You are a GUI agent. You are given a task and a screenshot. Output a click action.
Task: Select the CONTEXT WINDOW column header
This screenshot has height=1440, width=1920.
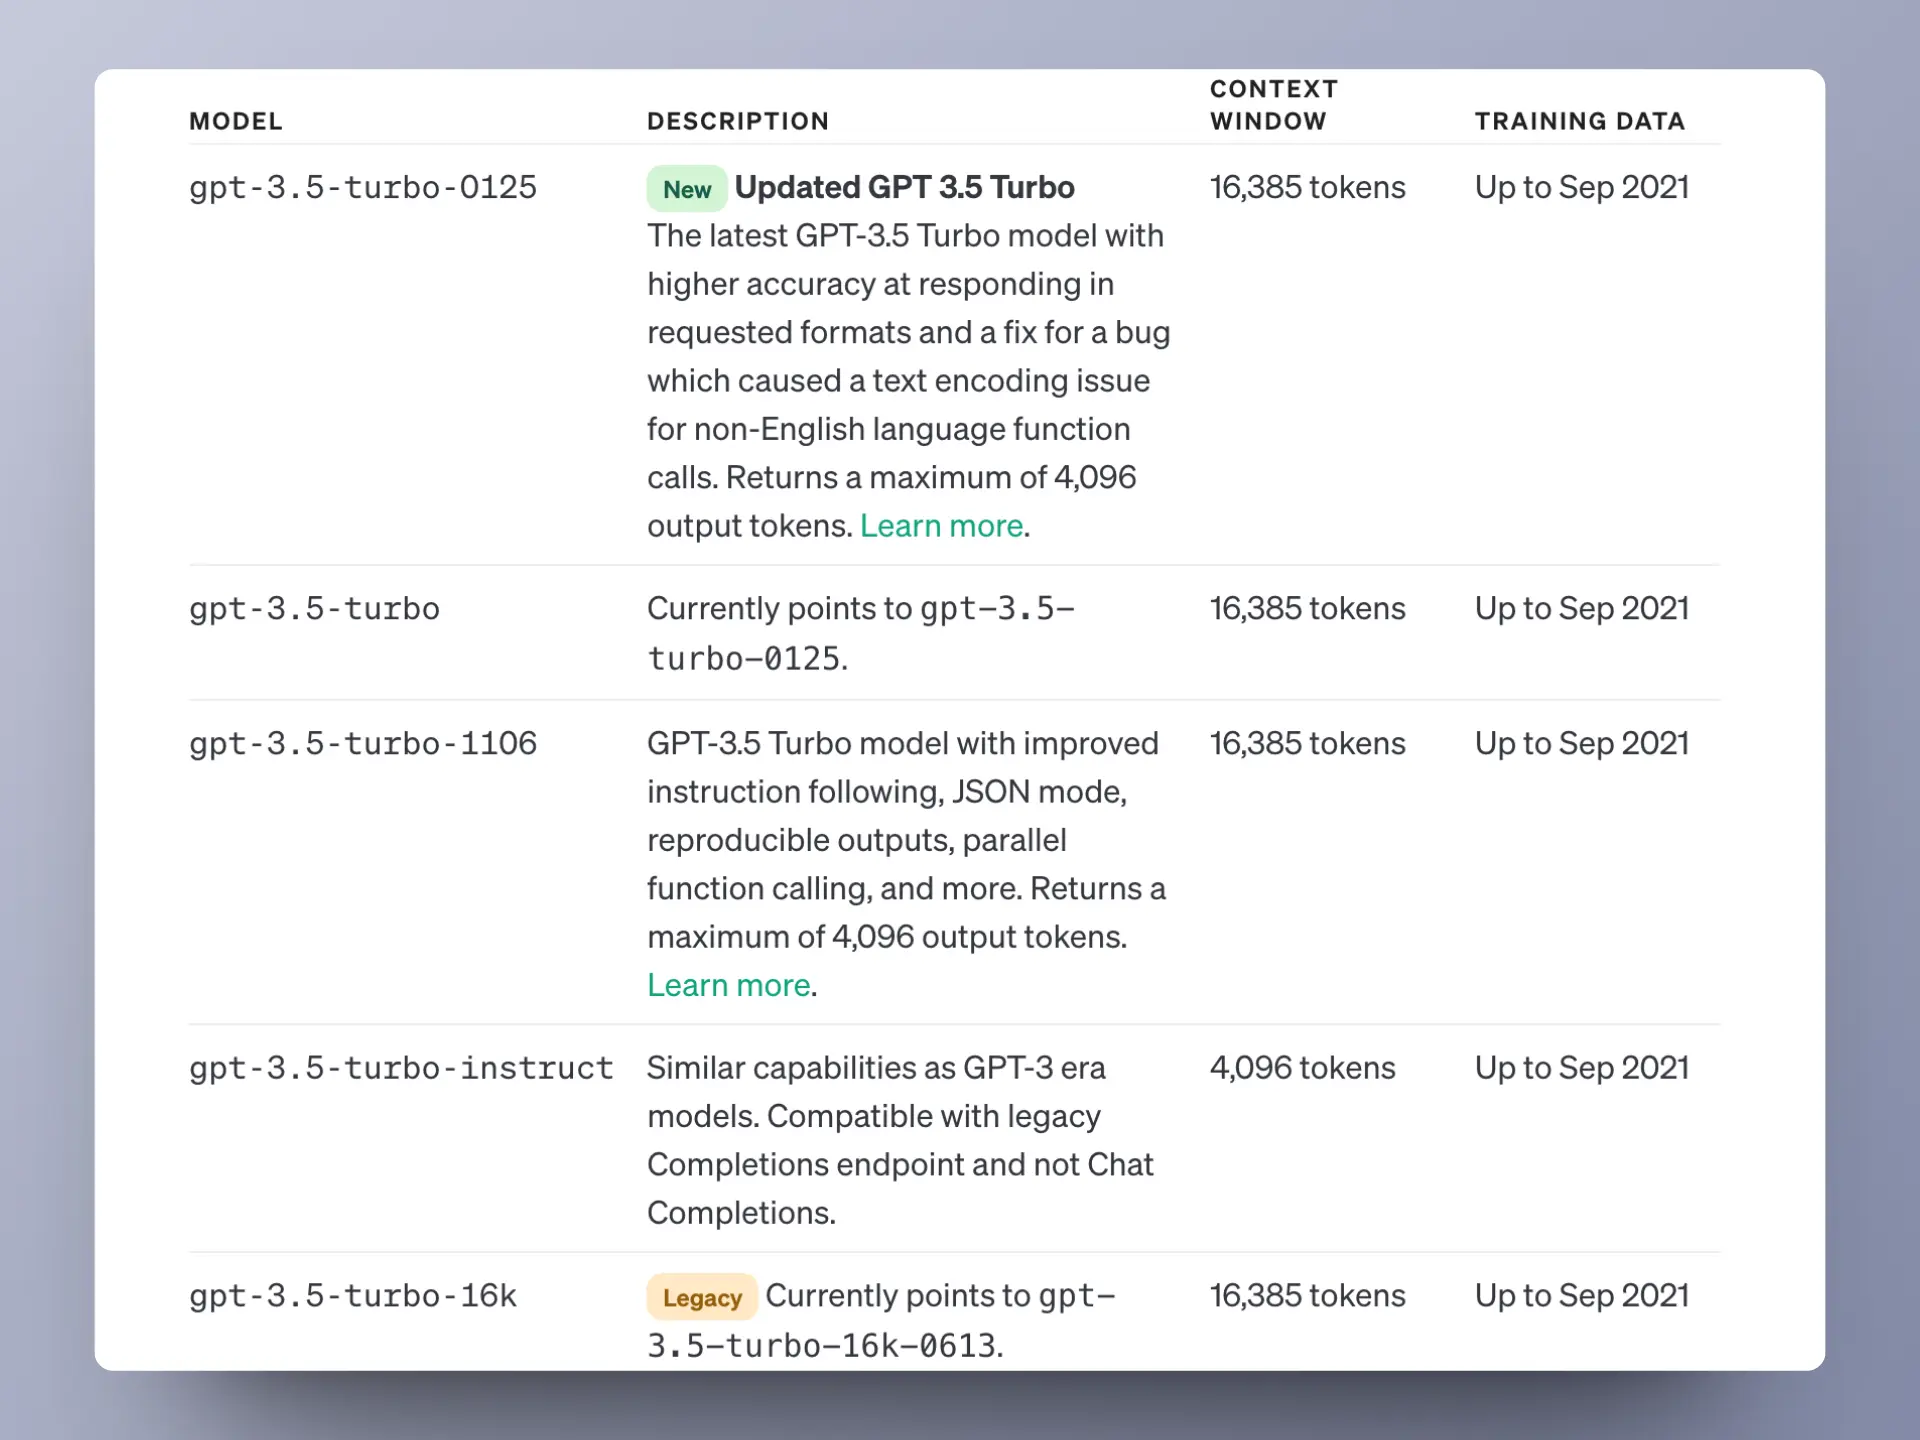1273,105
